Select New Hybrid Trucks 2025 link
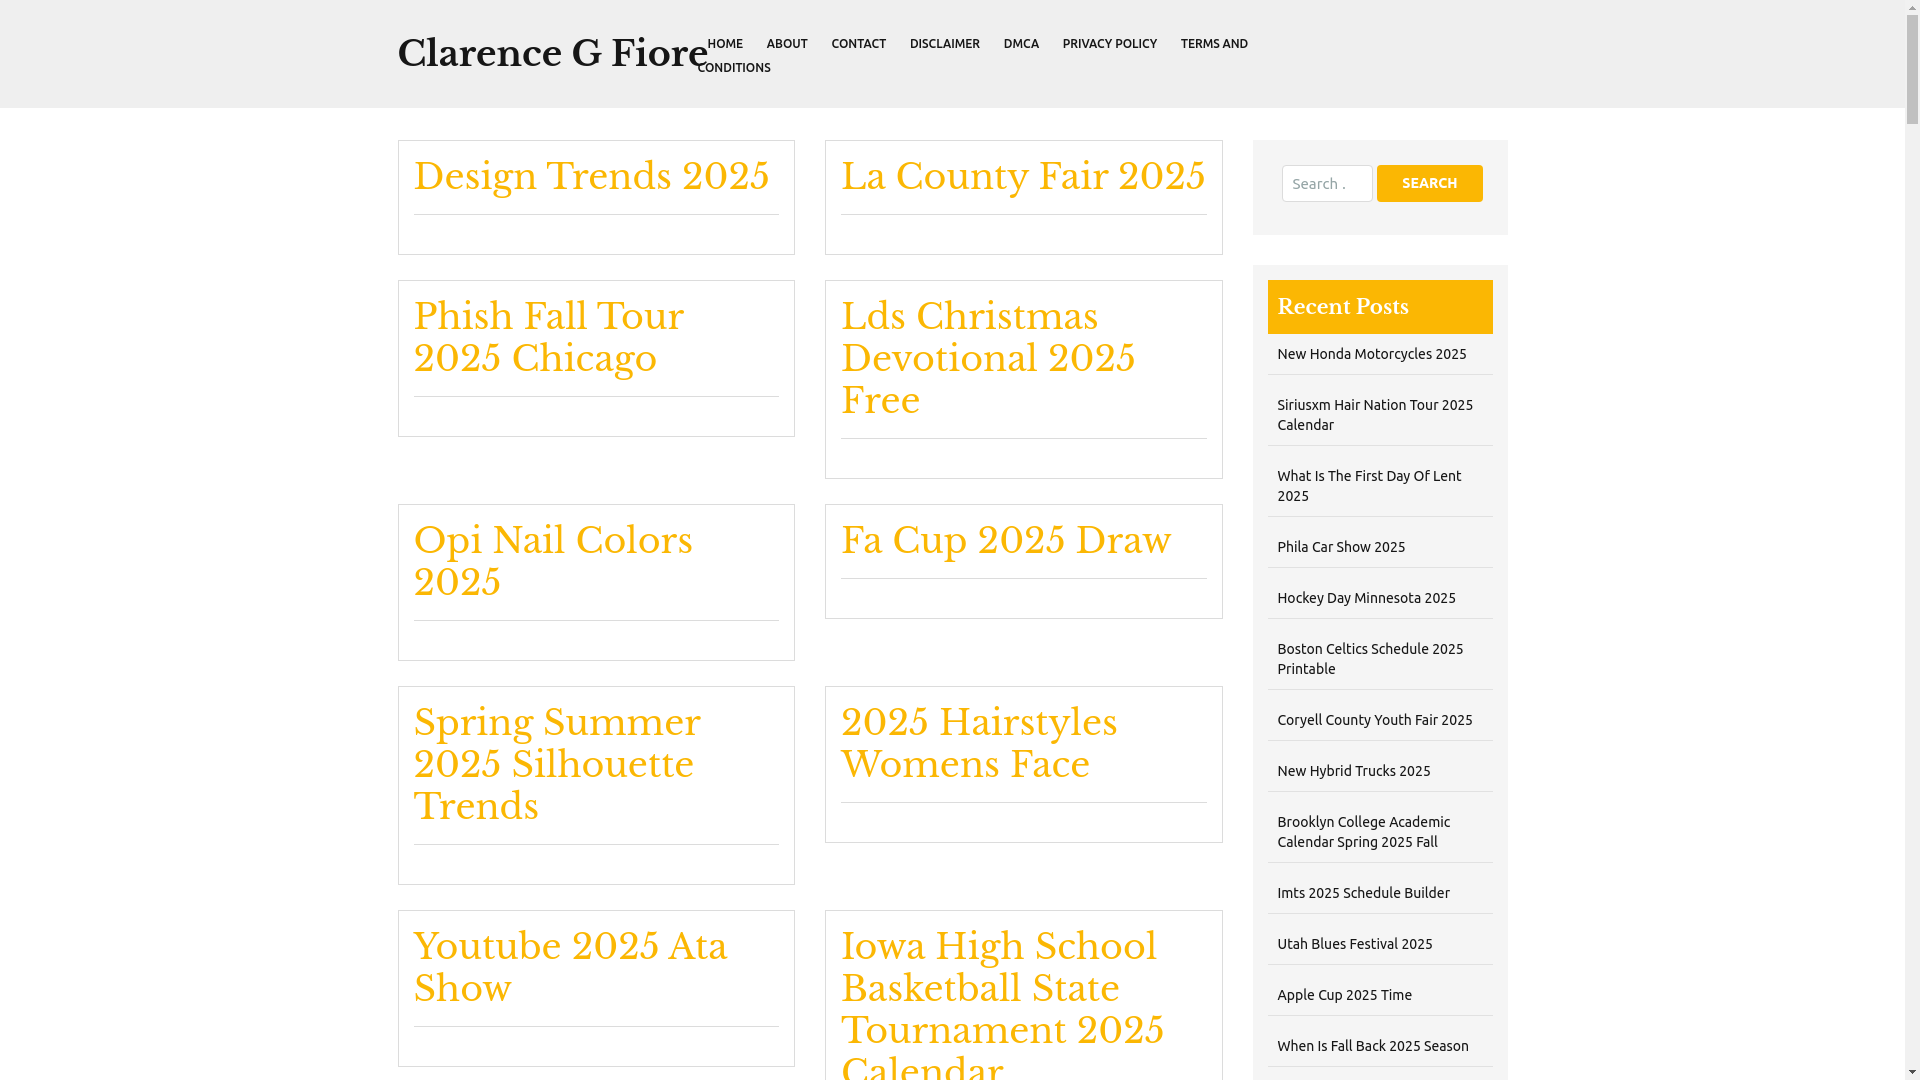 tap(1354, 771)
